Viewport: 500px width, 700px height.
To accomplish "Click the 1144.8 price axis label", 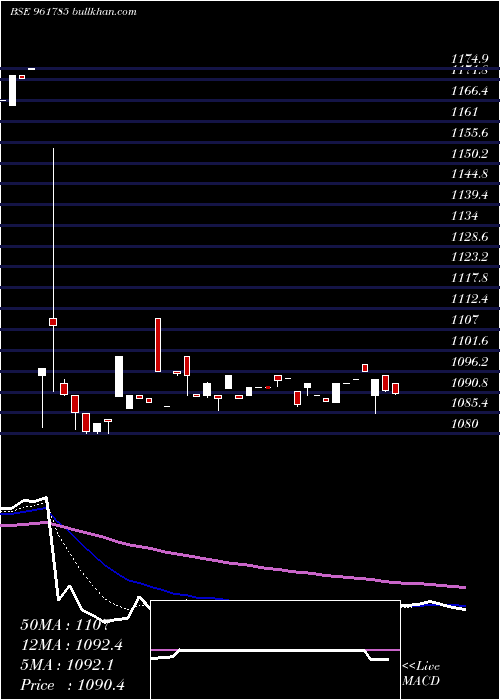I will (469, 174).
